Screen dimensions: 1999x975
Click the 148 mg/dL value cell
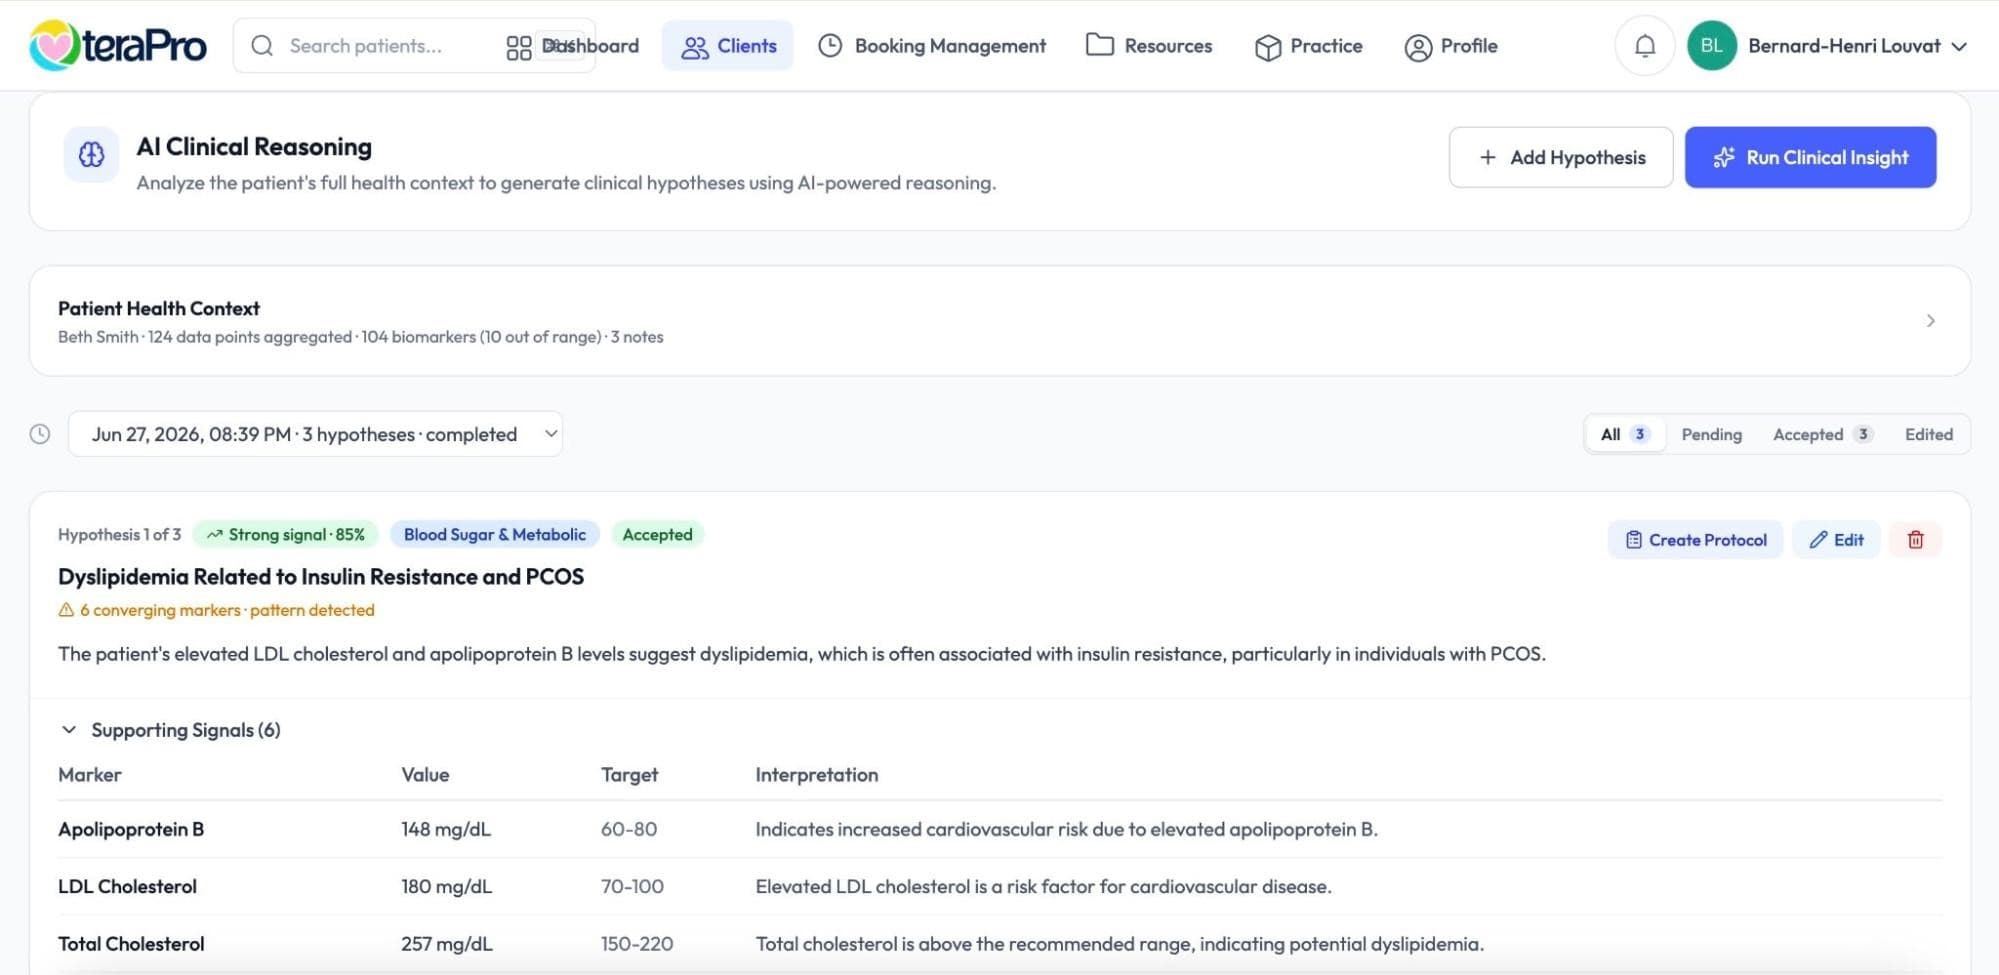point(446,829)
